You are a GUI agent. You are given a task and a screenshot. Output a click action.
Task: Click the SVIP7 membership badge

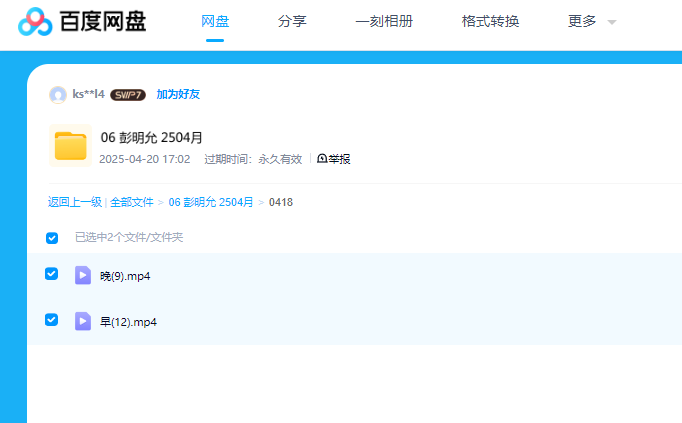[x=128, y=95]
